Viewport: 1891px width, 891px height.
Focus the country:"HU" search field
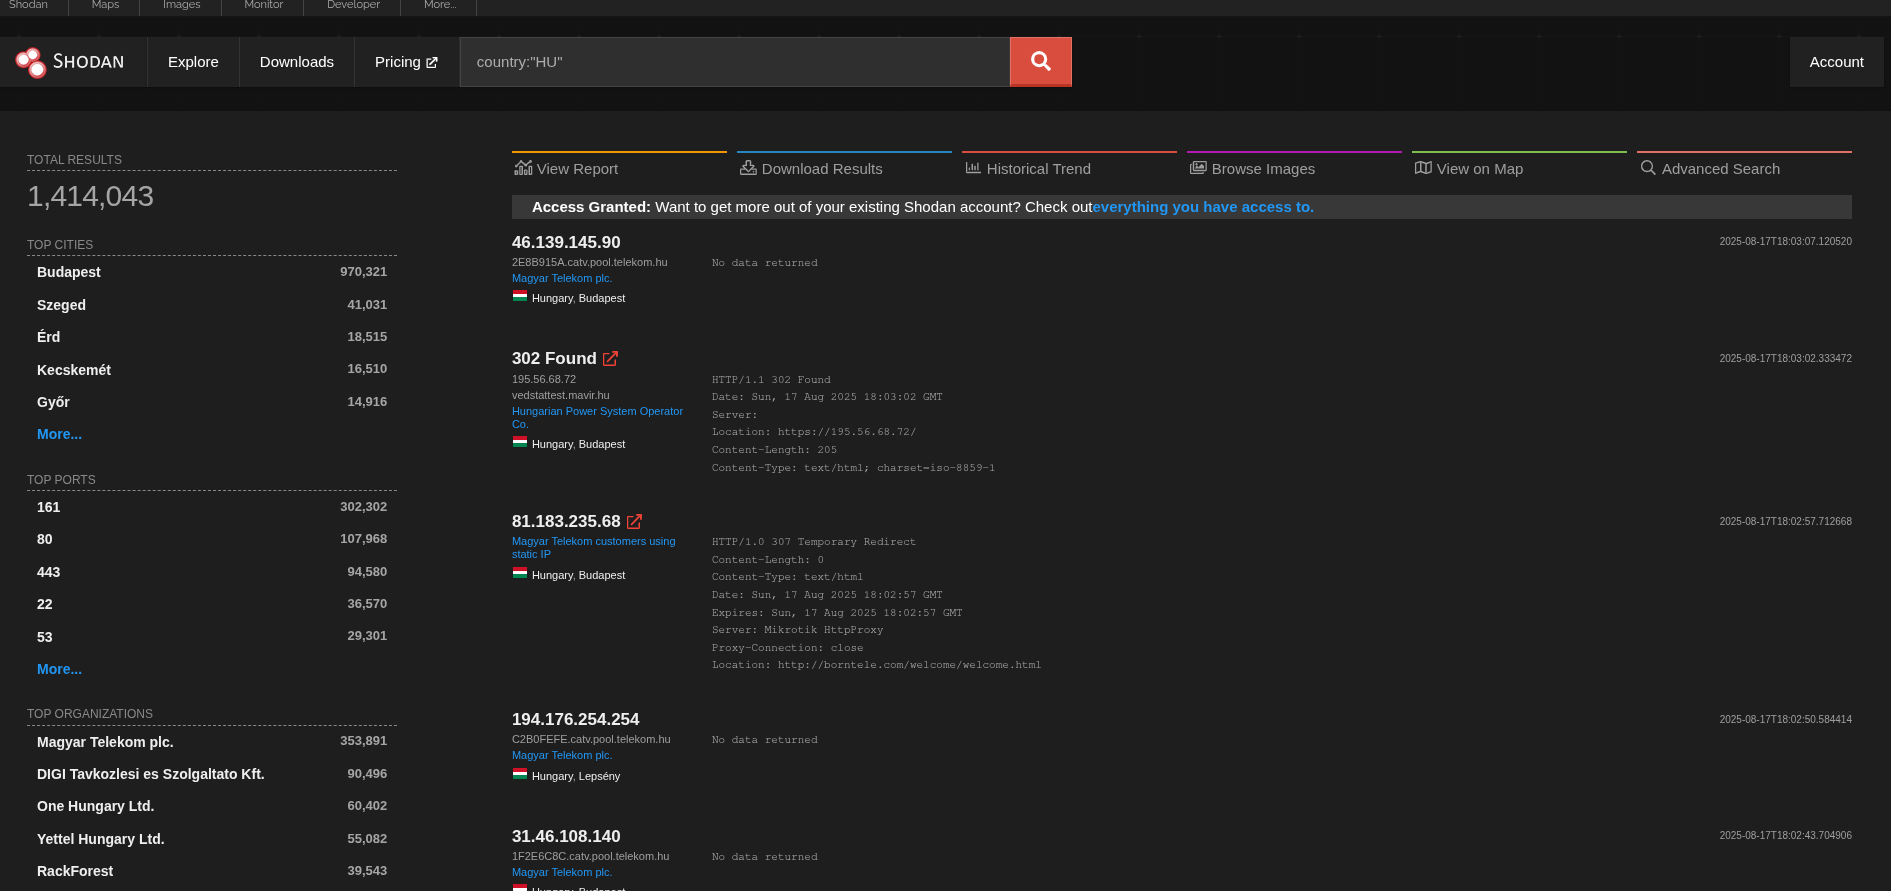(x=735, y=62)
